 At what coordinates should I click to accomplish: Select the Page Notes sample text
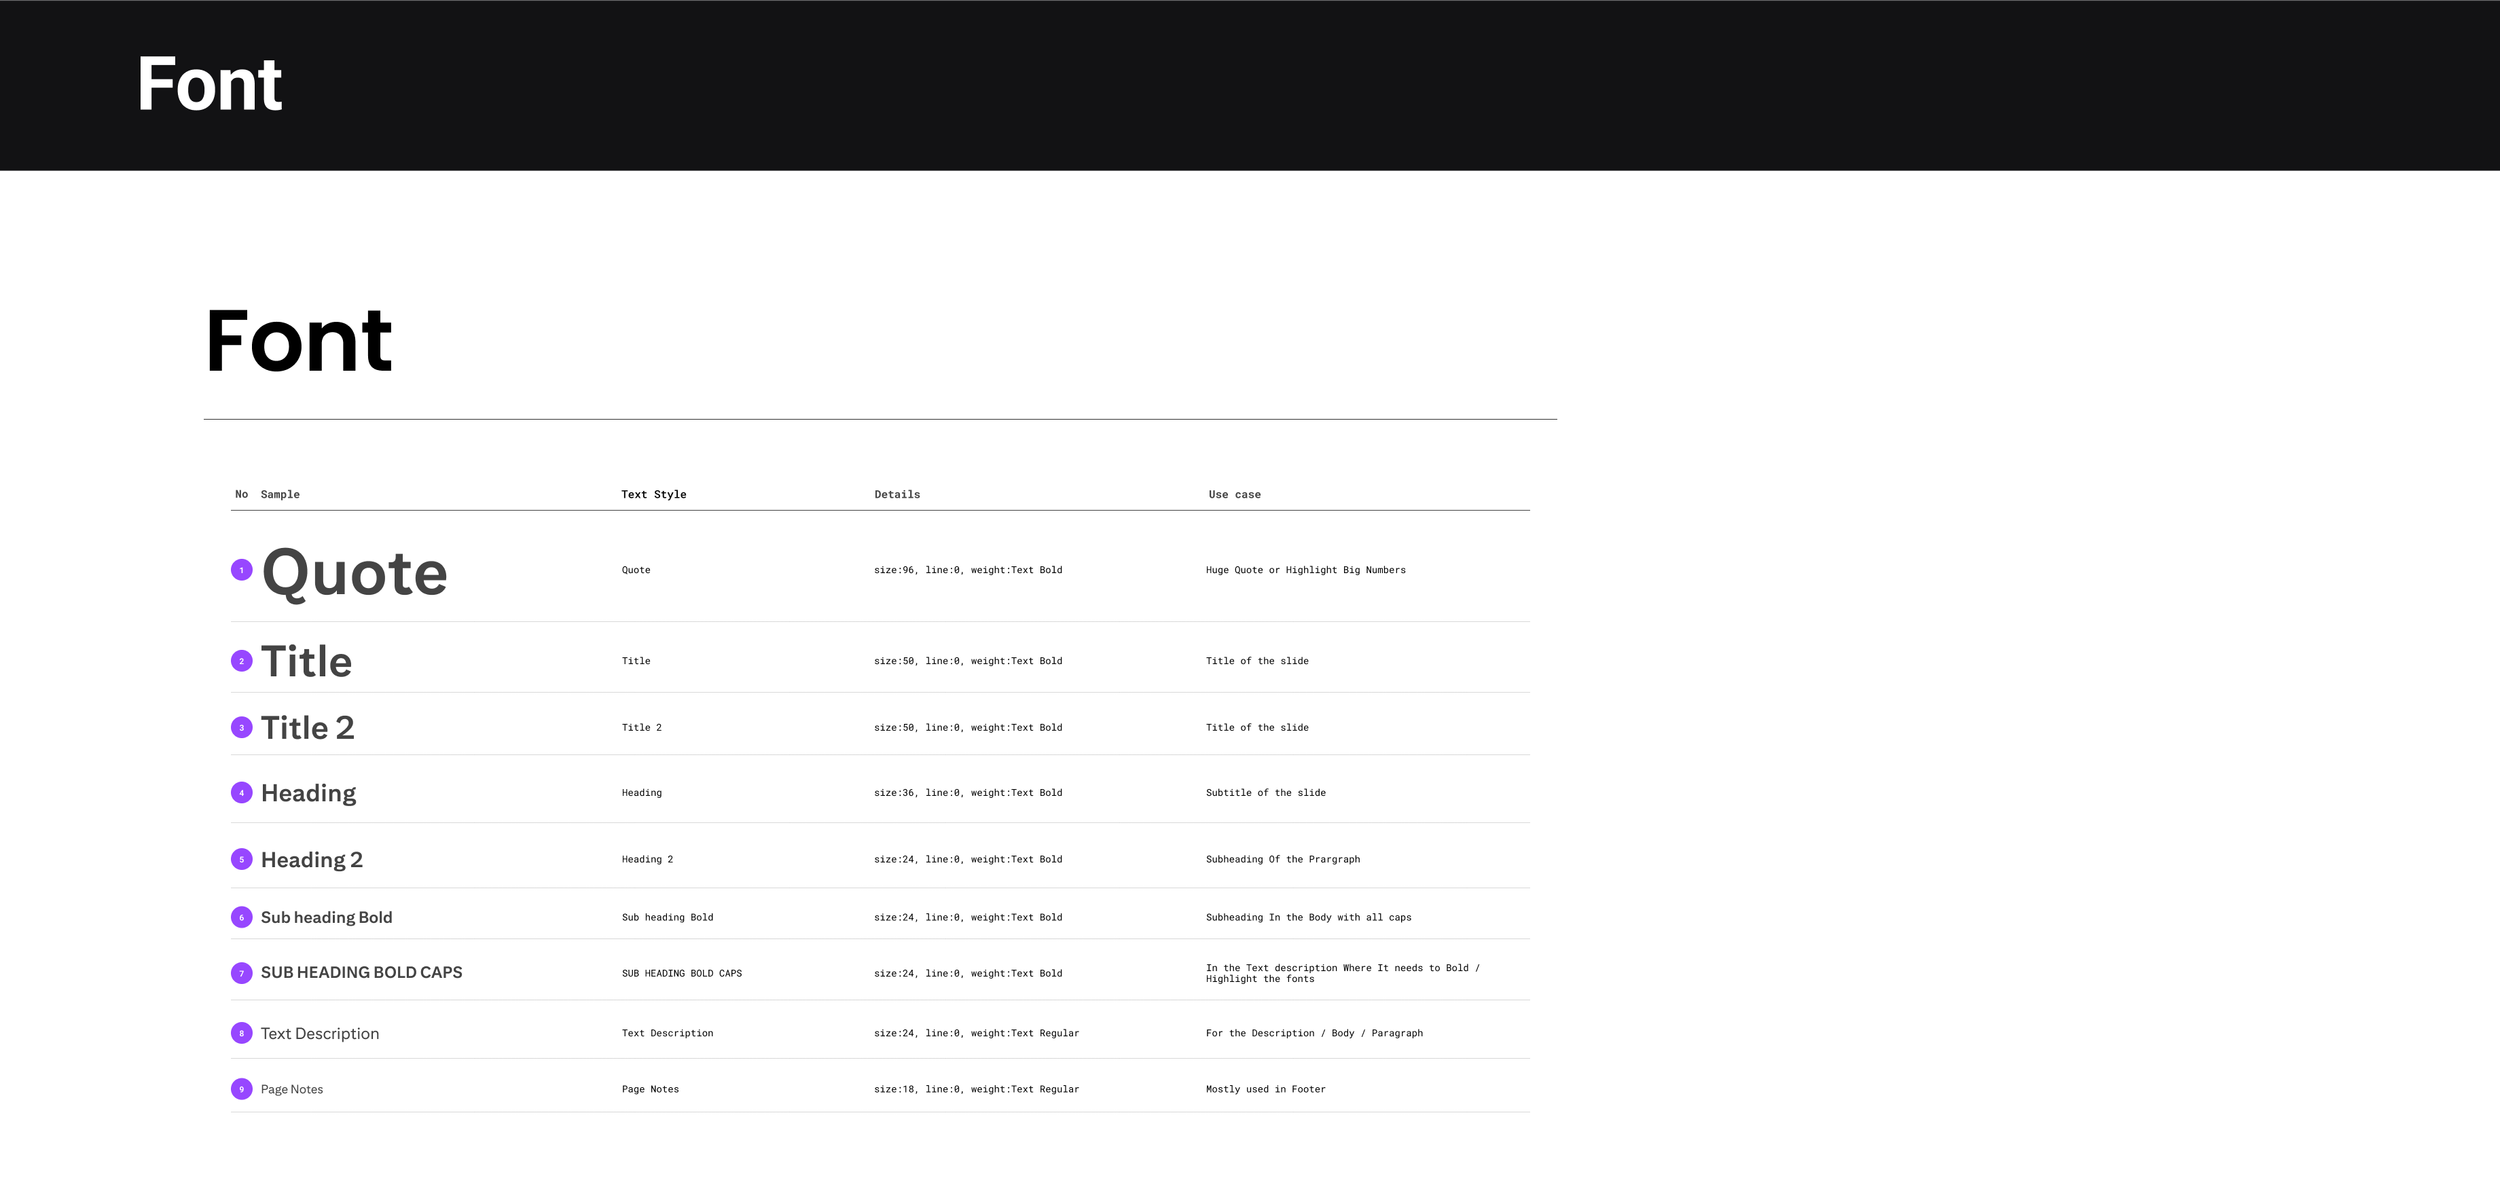tap(291, 1089)
